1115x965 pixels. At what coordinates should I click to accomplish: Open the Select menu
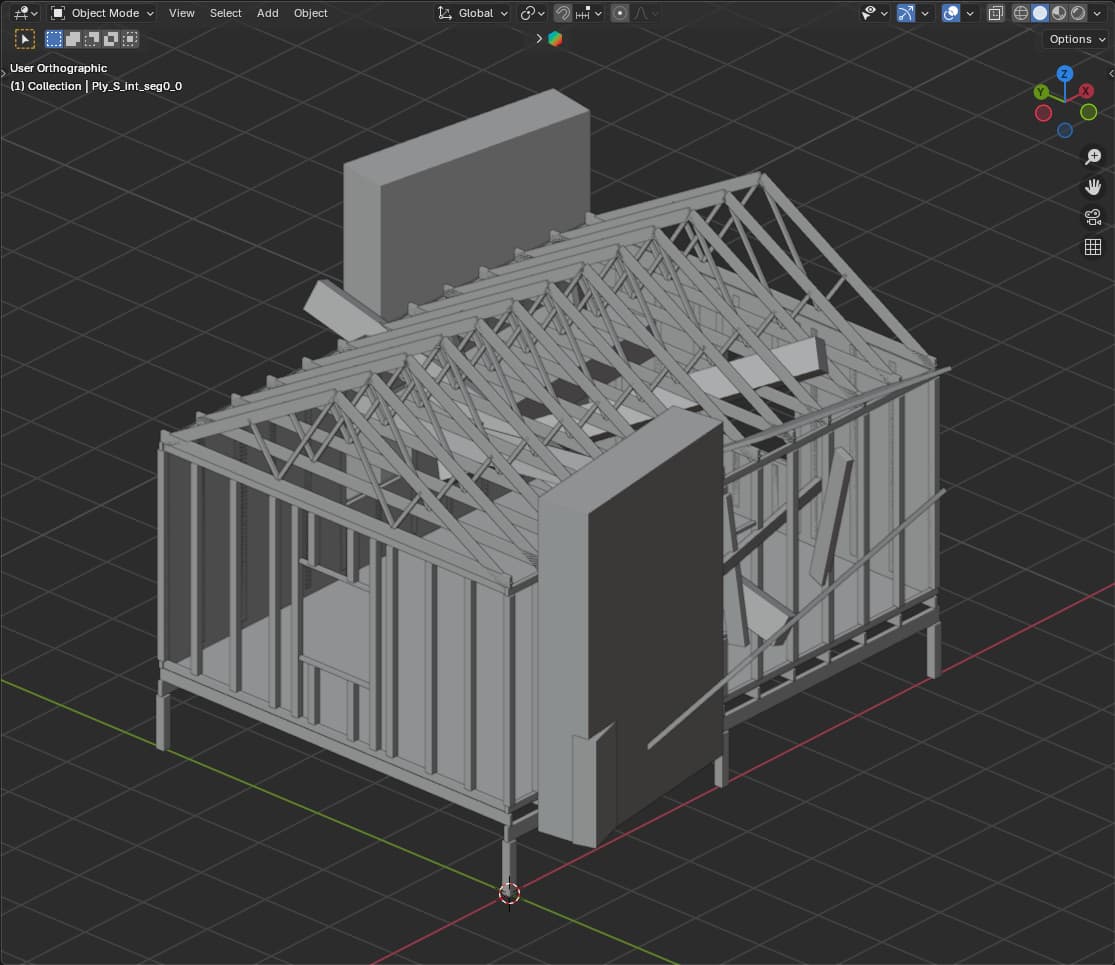(225, 13)
